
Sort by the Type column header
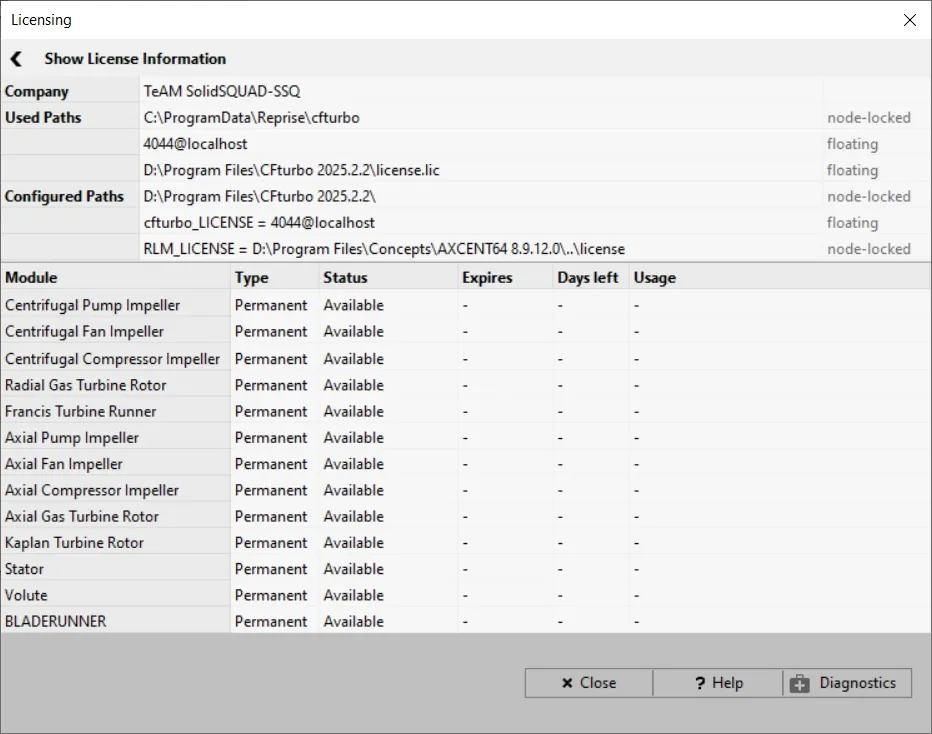pyautogui.click(x=275, y=278)
